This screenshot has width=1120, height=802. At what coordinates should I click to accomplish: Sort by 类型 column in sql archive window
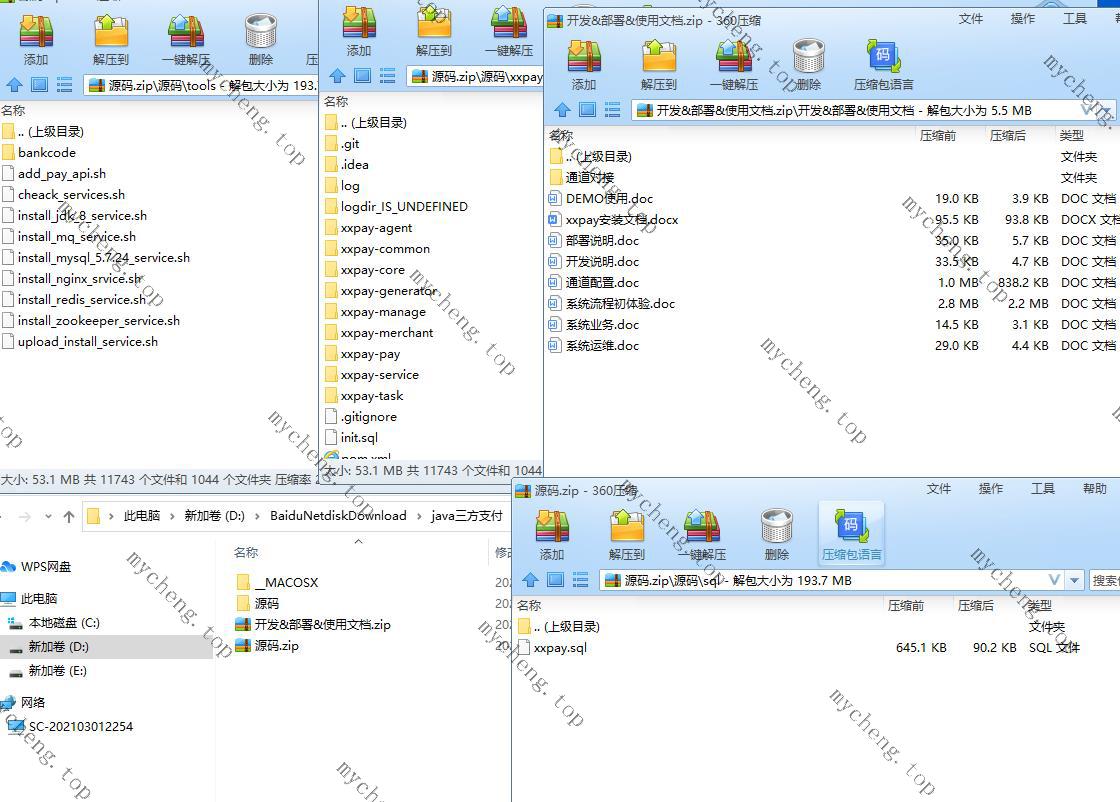[x=1040, y=606]
